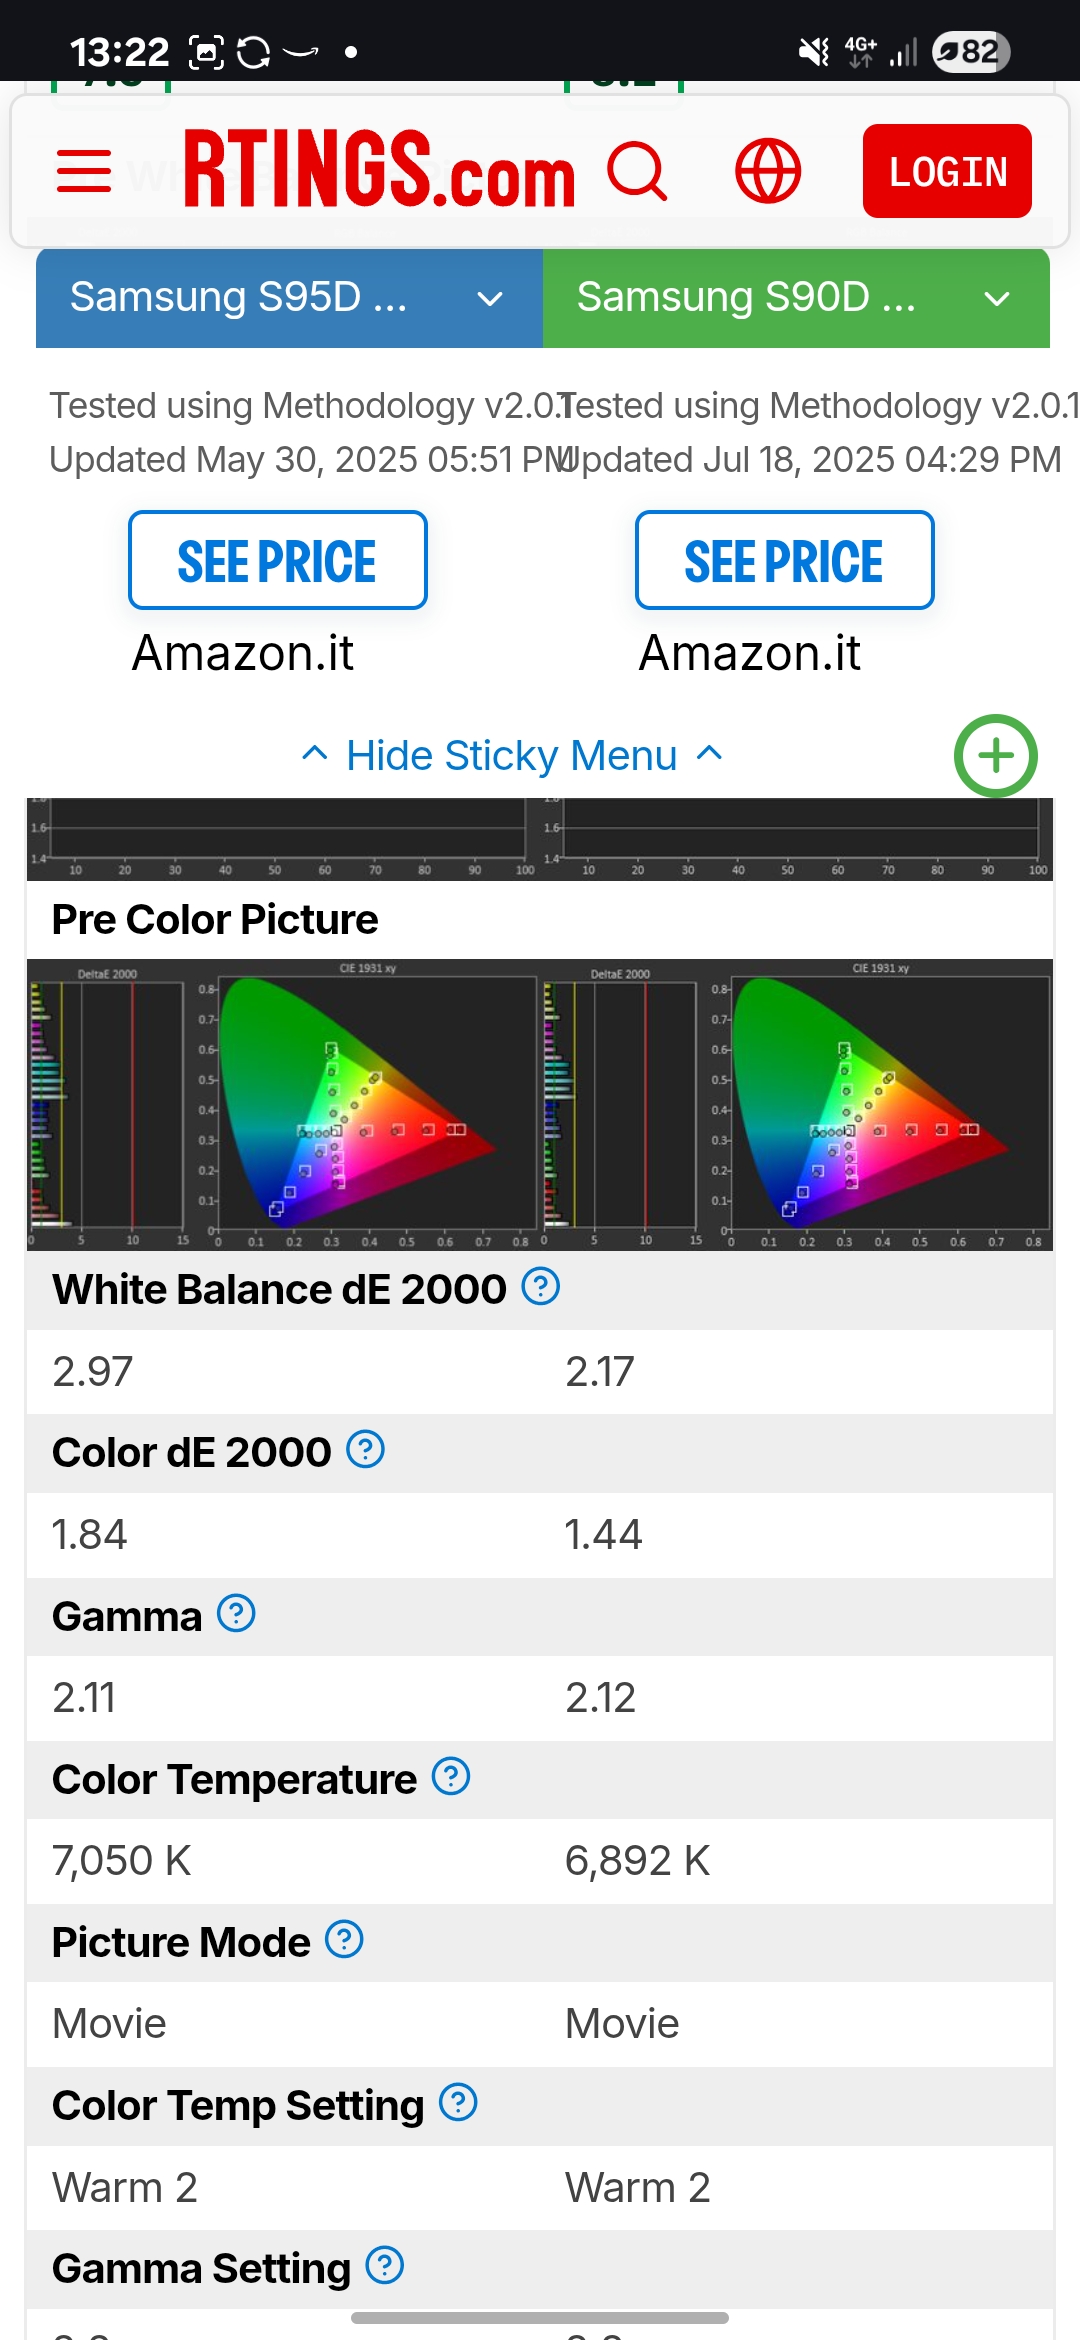Click the red LOGIN button

coord(947,171)
